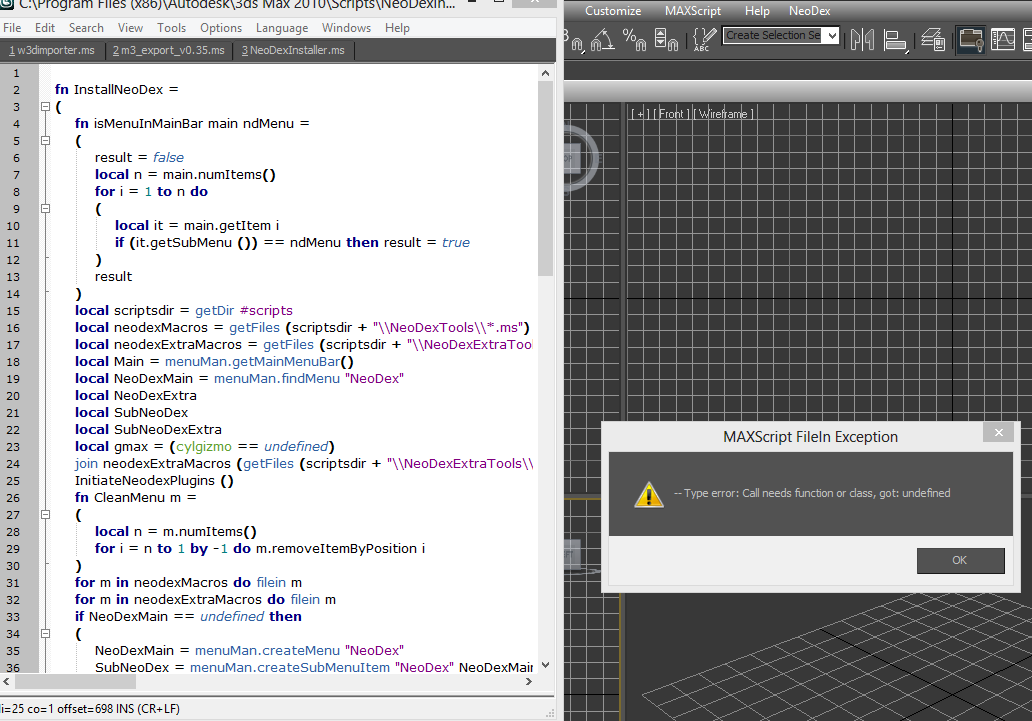Open Edit Named Selection Sets icon

click(703, 40)
